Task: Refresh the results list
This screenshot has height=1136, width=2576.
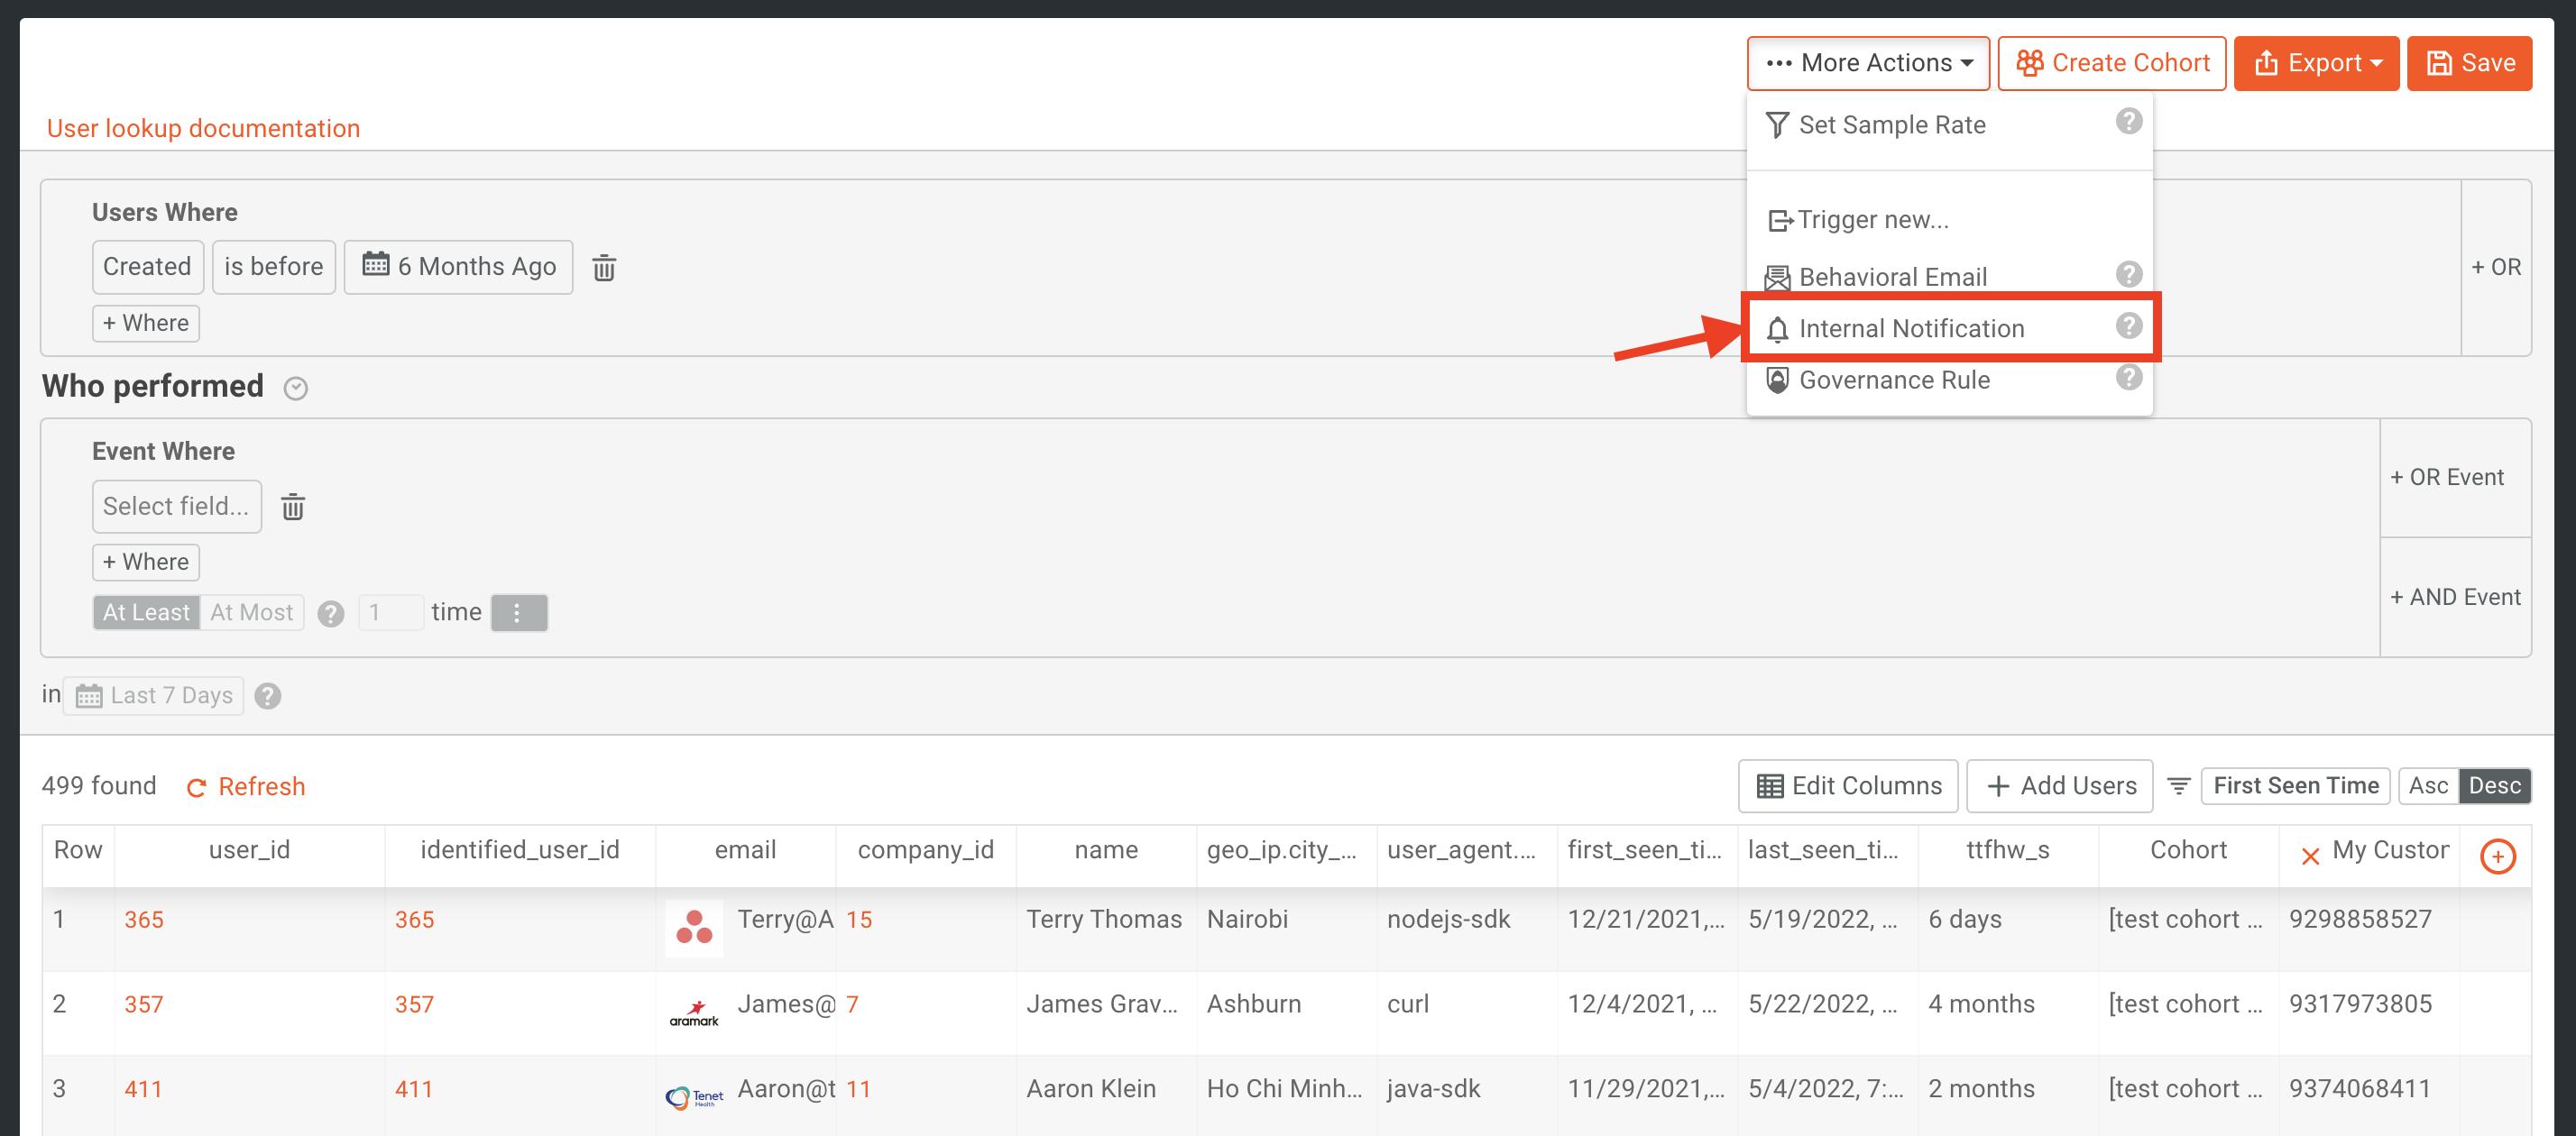Action: 245,787
